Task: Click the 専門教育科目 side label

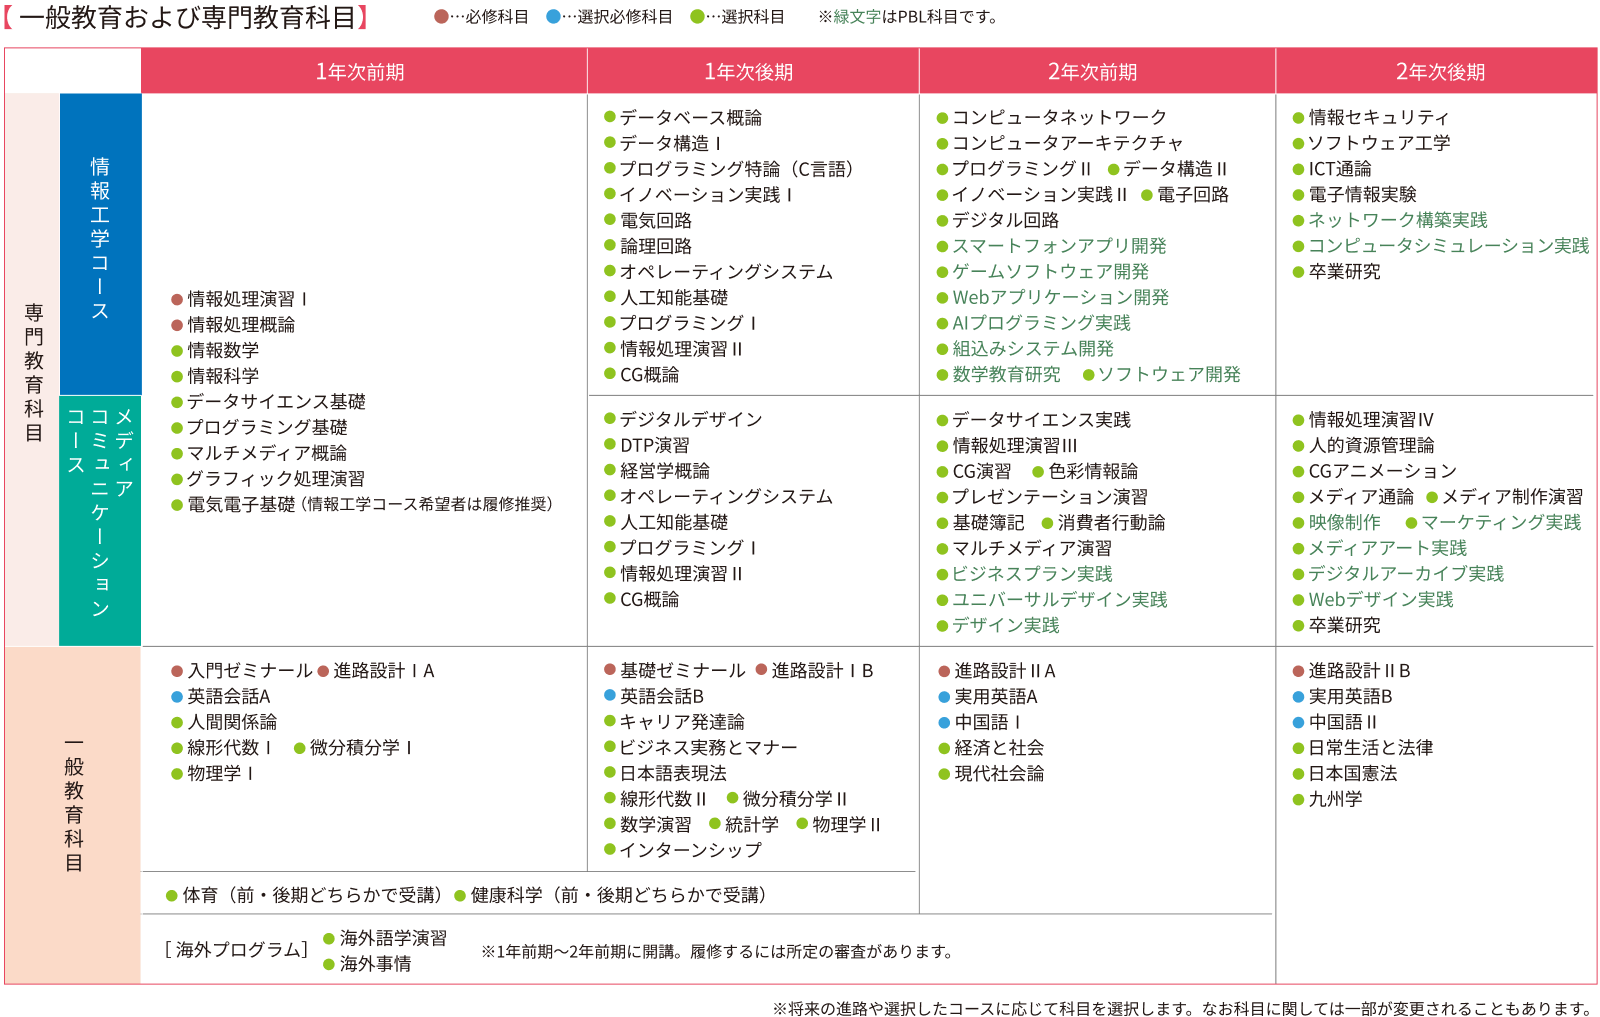Action: click(33, 370)
